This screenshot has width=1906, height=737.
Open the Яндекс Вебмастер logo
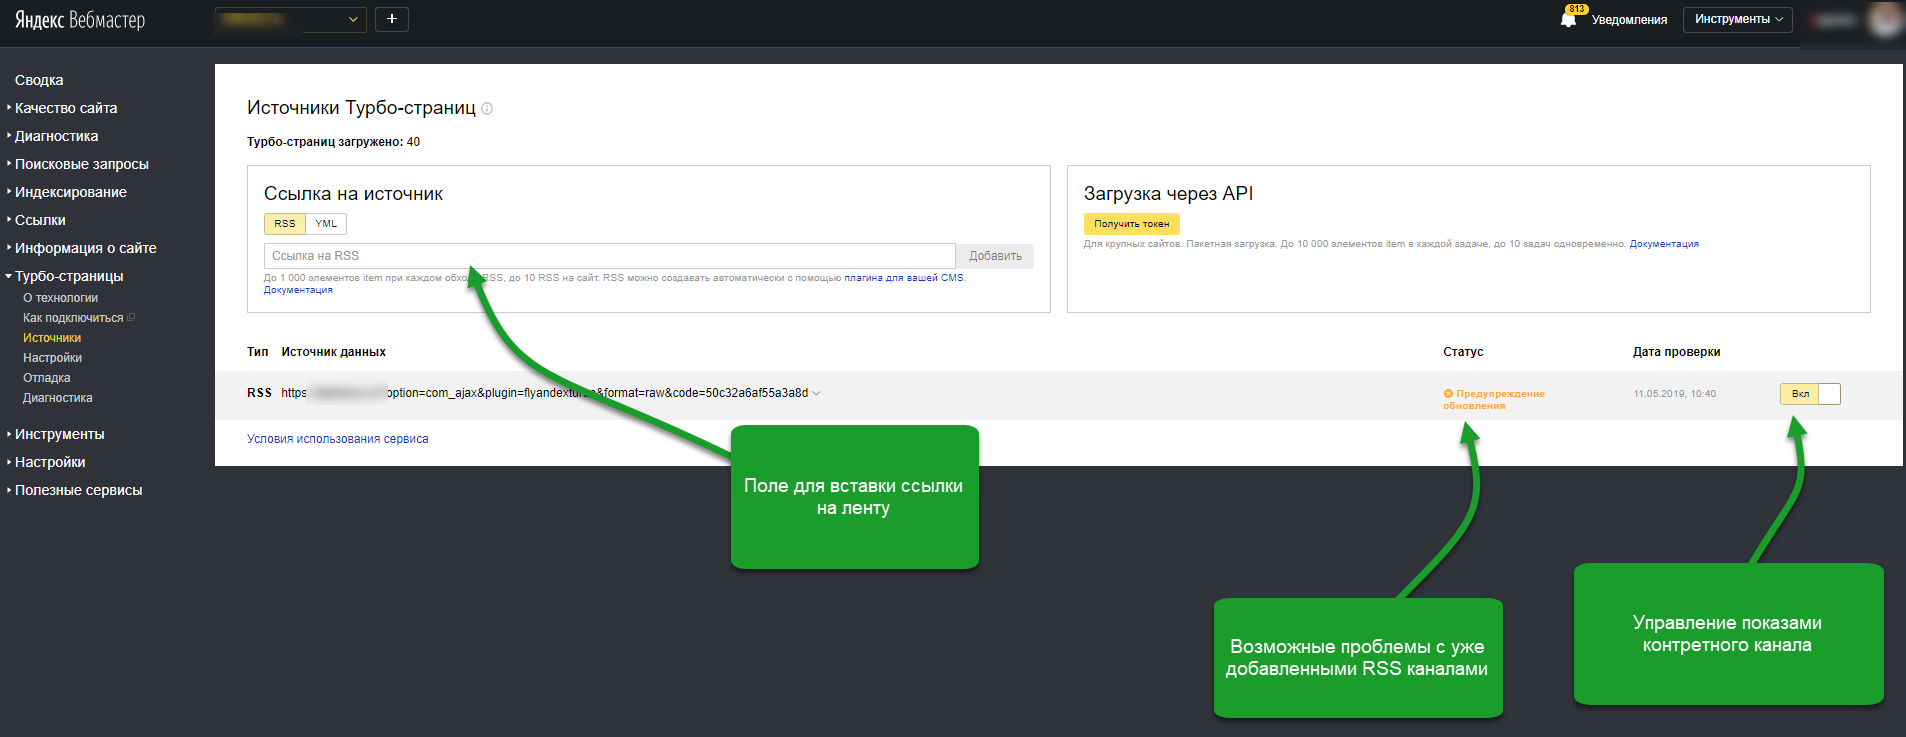(x=80, y=20)
